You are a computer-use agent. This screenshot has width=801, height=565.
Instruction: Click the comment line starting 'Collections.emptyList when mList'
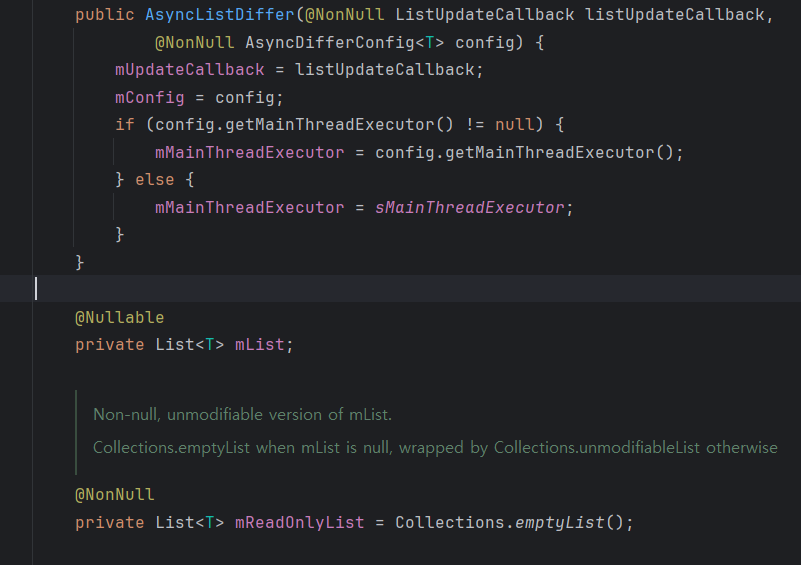pyautogui.click(x=435, y=448)
